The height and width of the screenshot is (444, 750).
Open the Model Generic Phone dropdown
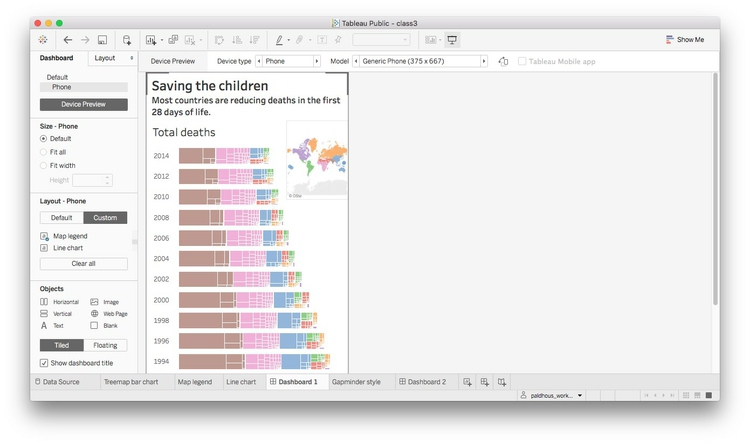point(420,61)
